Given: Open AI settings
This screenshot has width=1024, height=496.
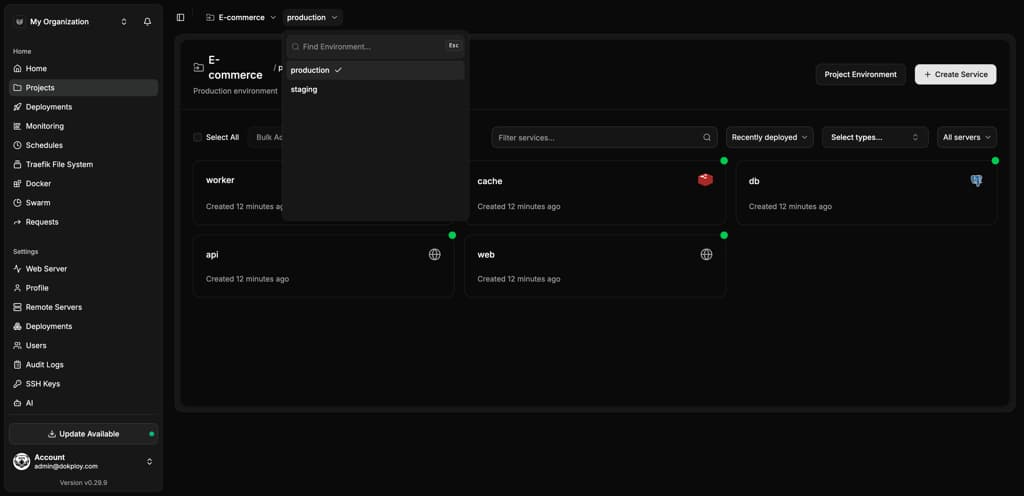Looking at the screenshot, I should tap(84, 403).
